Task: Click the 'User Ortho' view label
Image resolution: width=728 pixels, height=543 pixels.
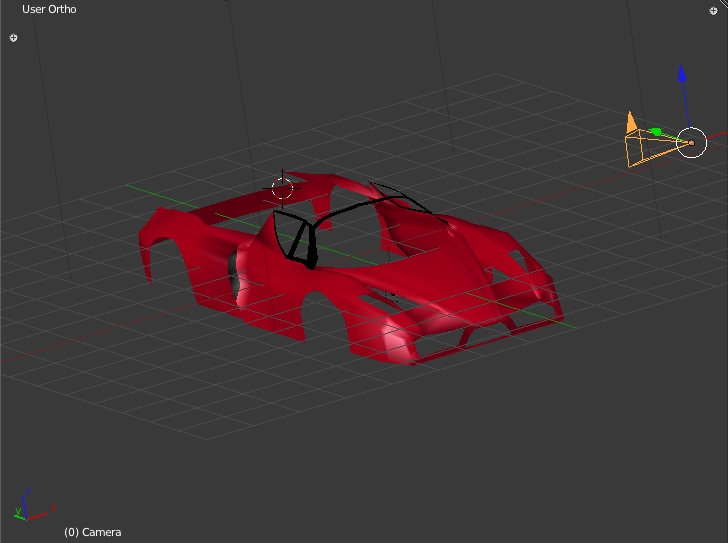Action: 49,9
